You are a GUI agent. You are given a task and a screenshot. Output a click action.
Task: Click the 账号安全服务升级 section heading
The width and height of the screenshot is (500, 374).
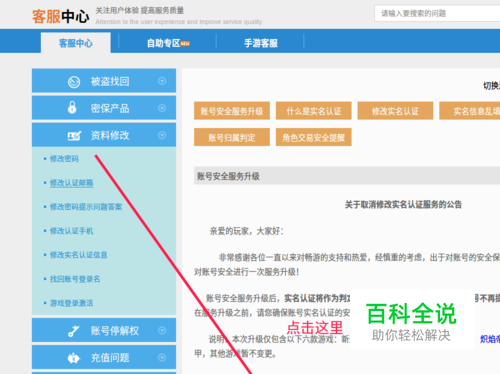click(x=228, y=176)
